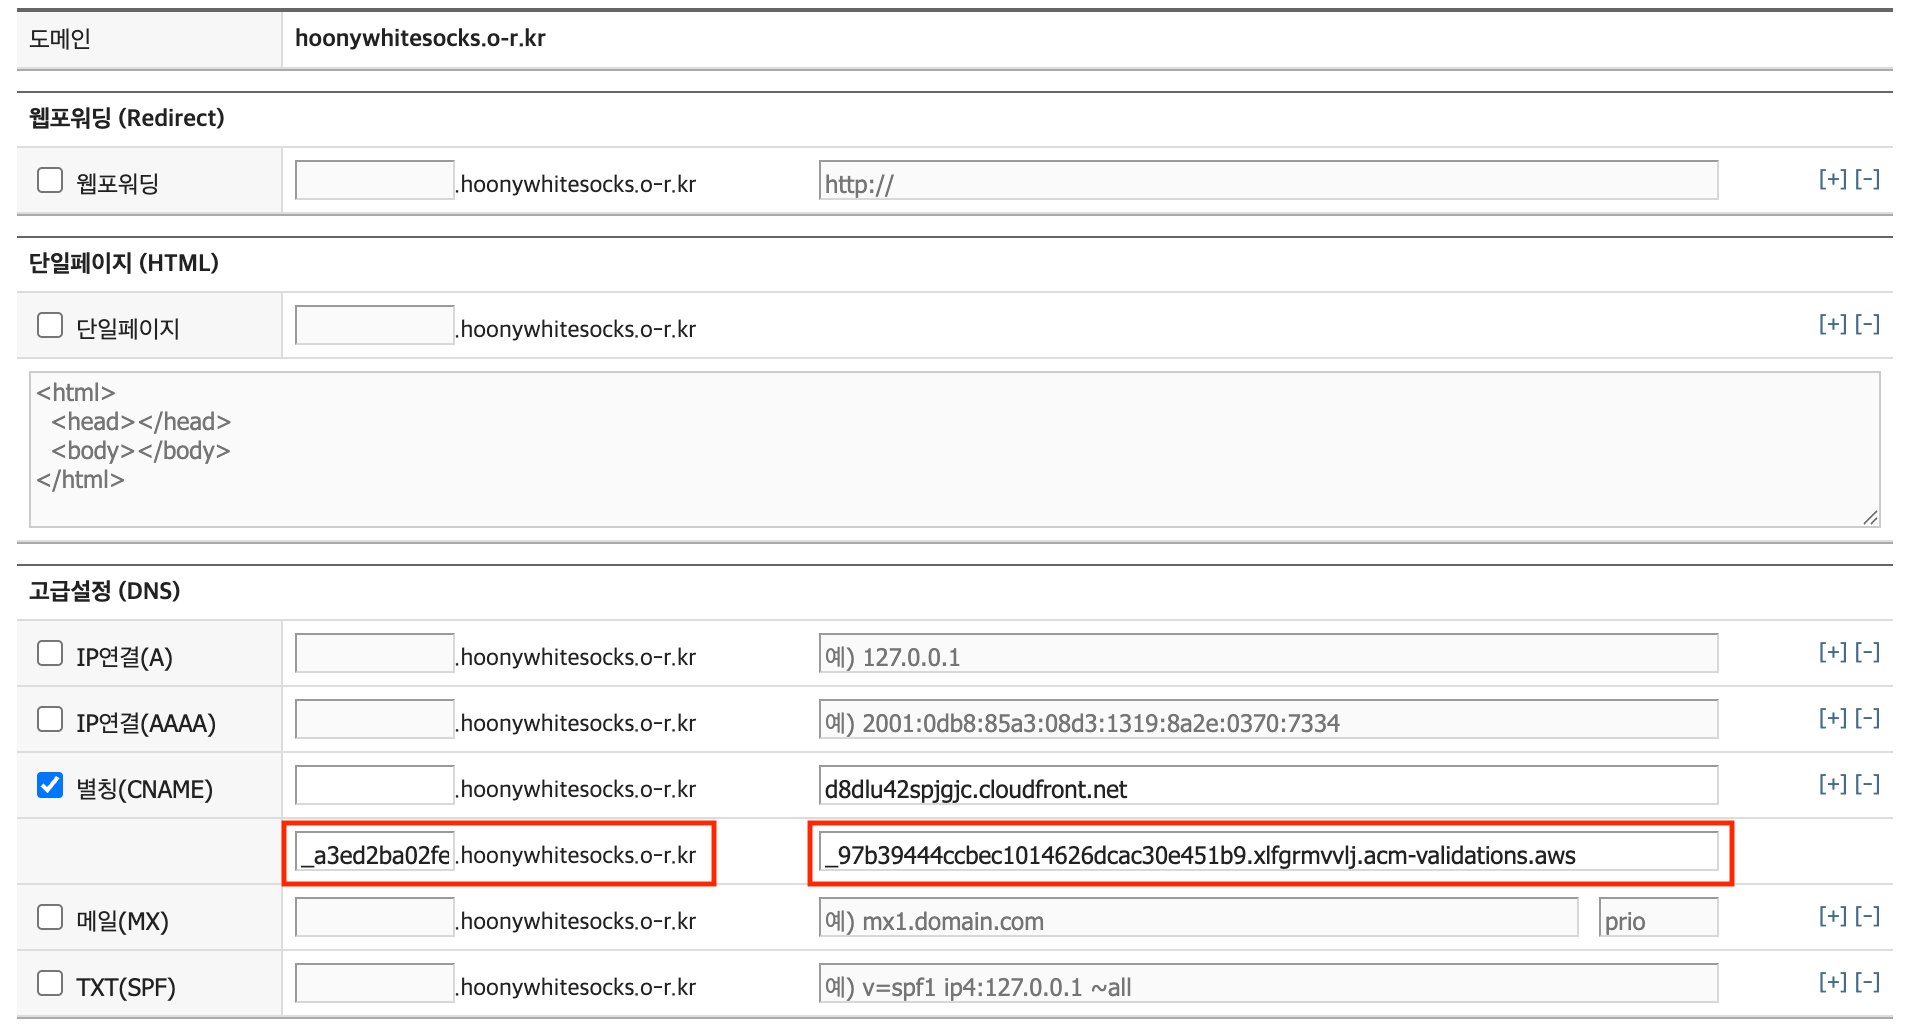Add a CNAME row using [+]
The width and height of the screenshot is (1918, 1036).
pos(1832,785)
